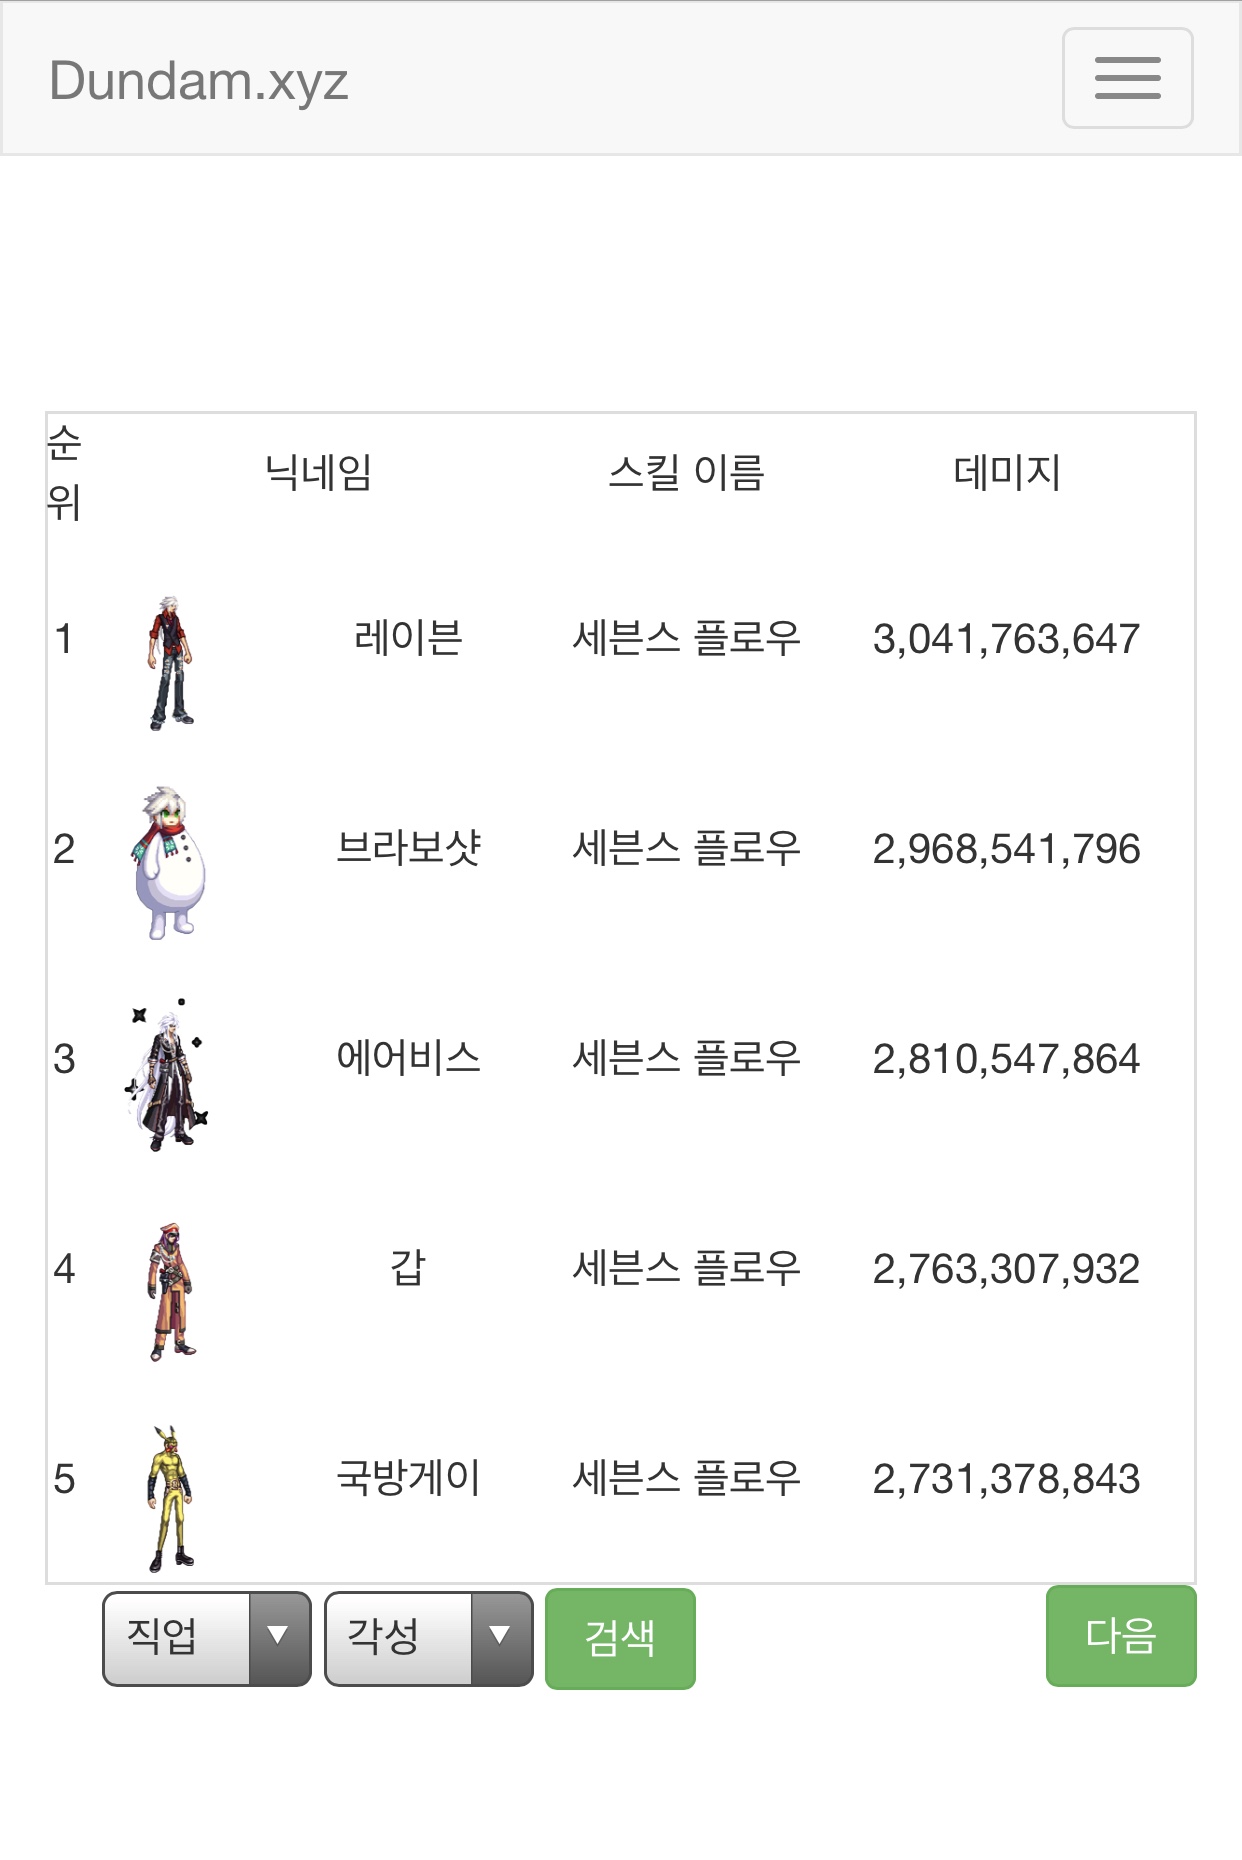1242x1860 pixels.
Task: Click the 스킬 이름 column header
Action: [x=686, y=472]
